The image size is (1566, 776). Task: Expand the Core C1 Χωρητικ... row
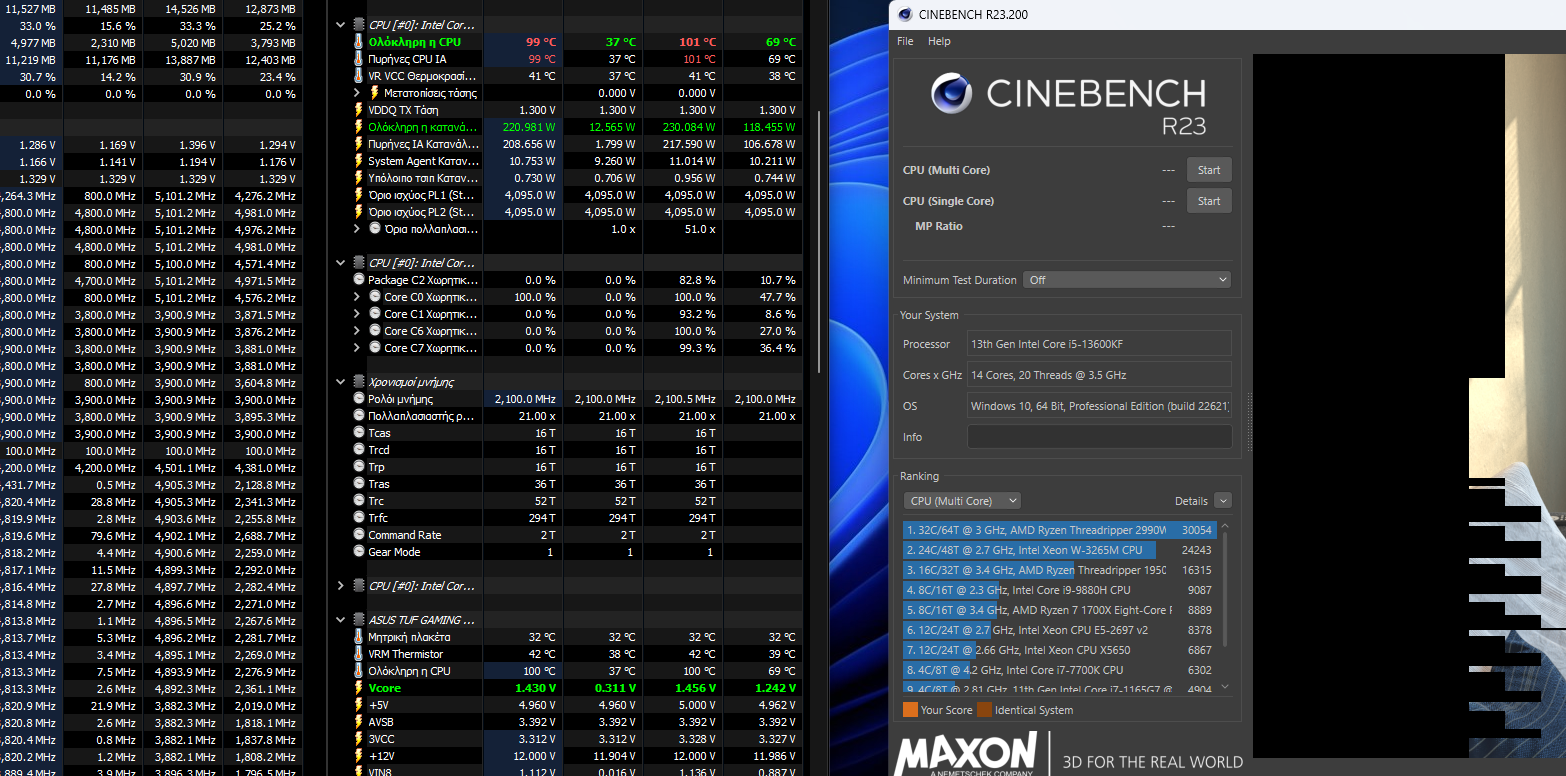[x=358, y=314]
